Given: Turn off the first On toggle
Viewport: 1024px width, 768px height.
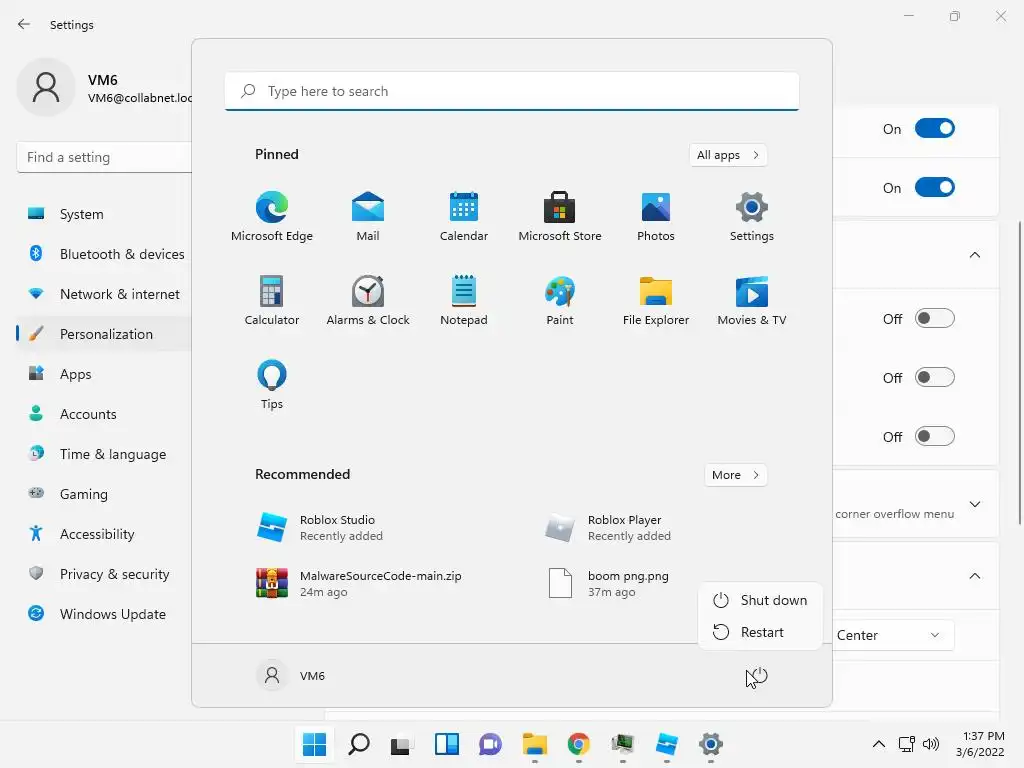Looking at the screenshot, I should click(x=935, y=129).
